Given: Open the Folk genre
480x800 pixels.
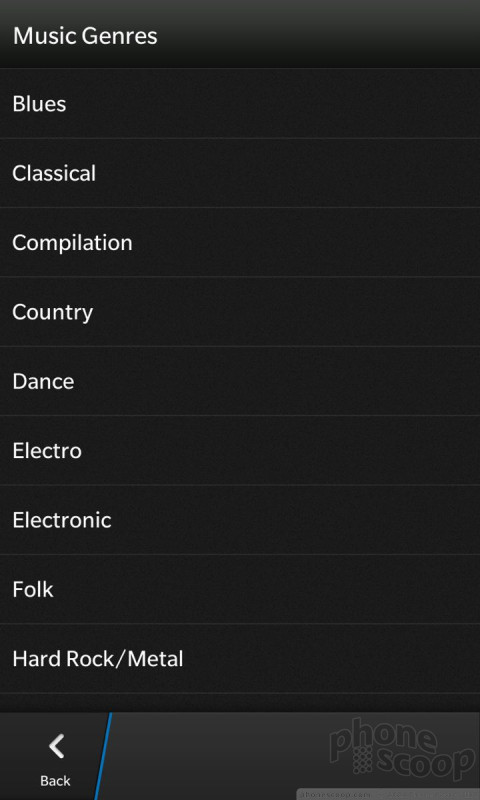Looking at the screenshot, I should 240,589.
